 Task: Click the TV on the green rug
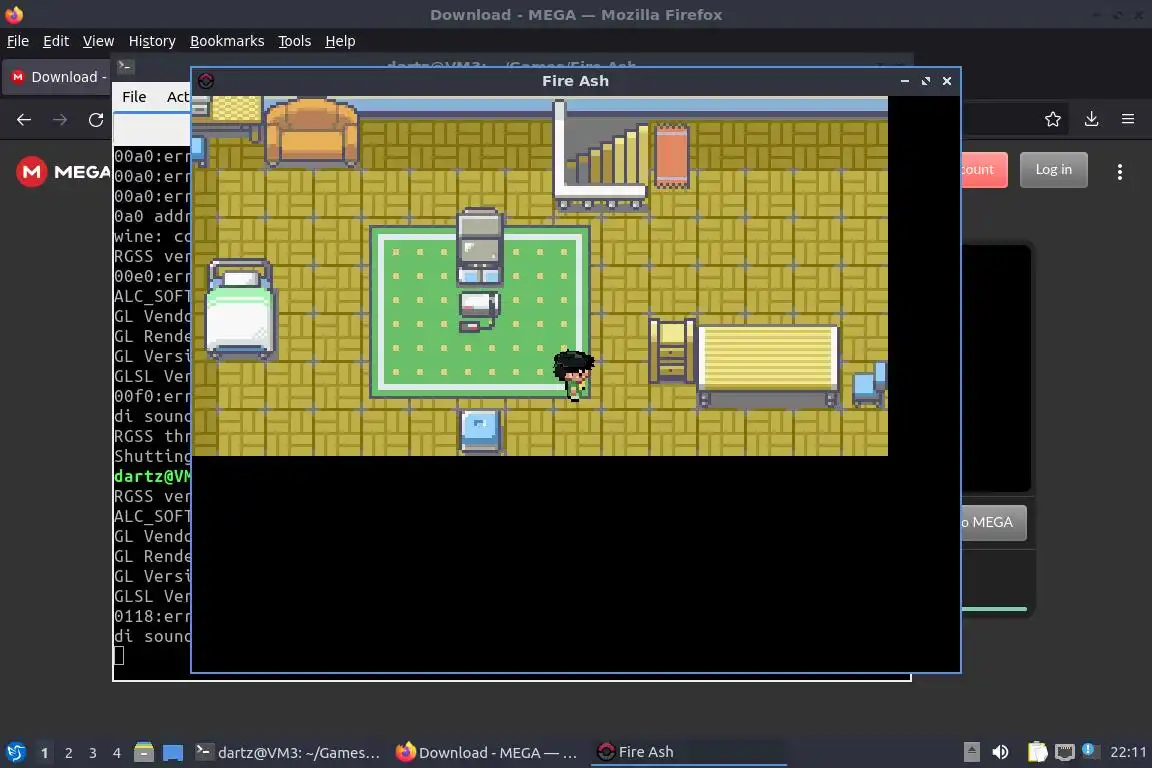(479, 246)
